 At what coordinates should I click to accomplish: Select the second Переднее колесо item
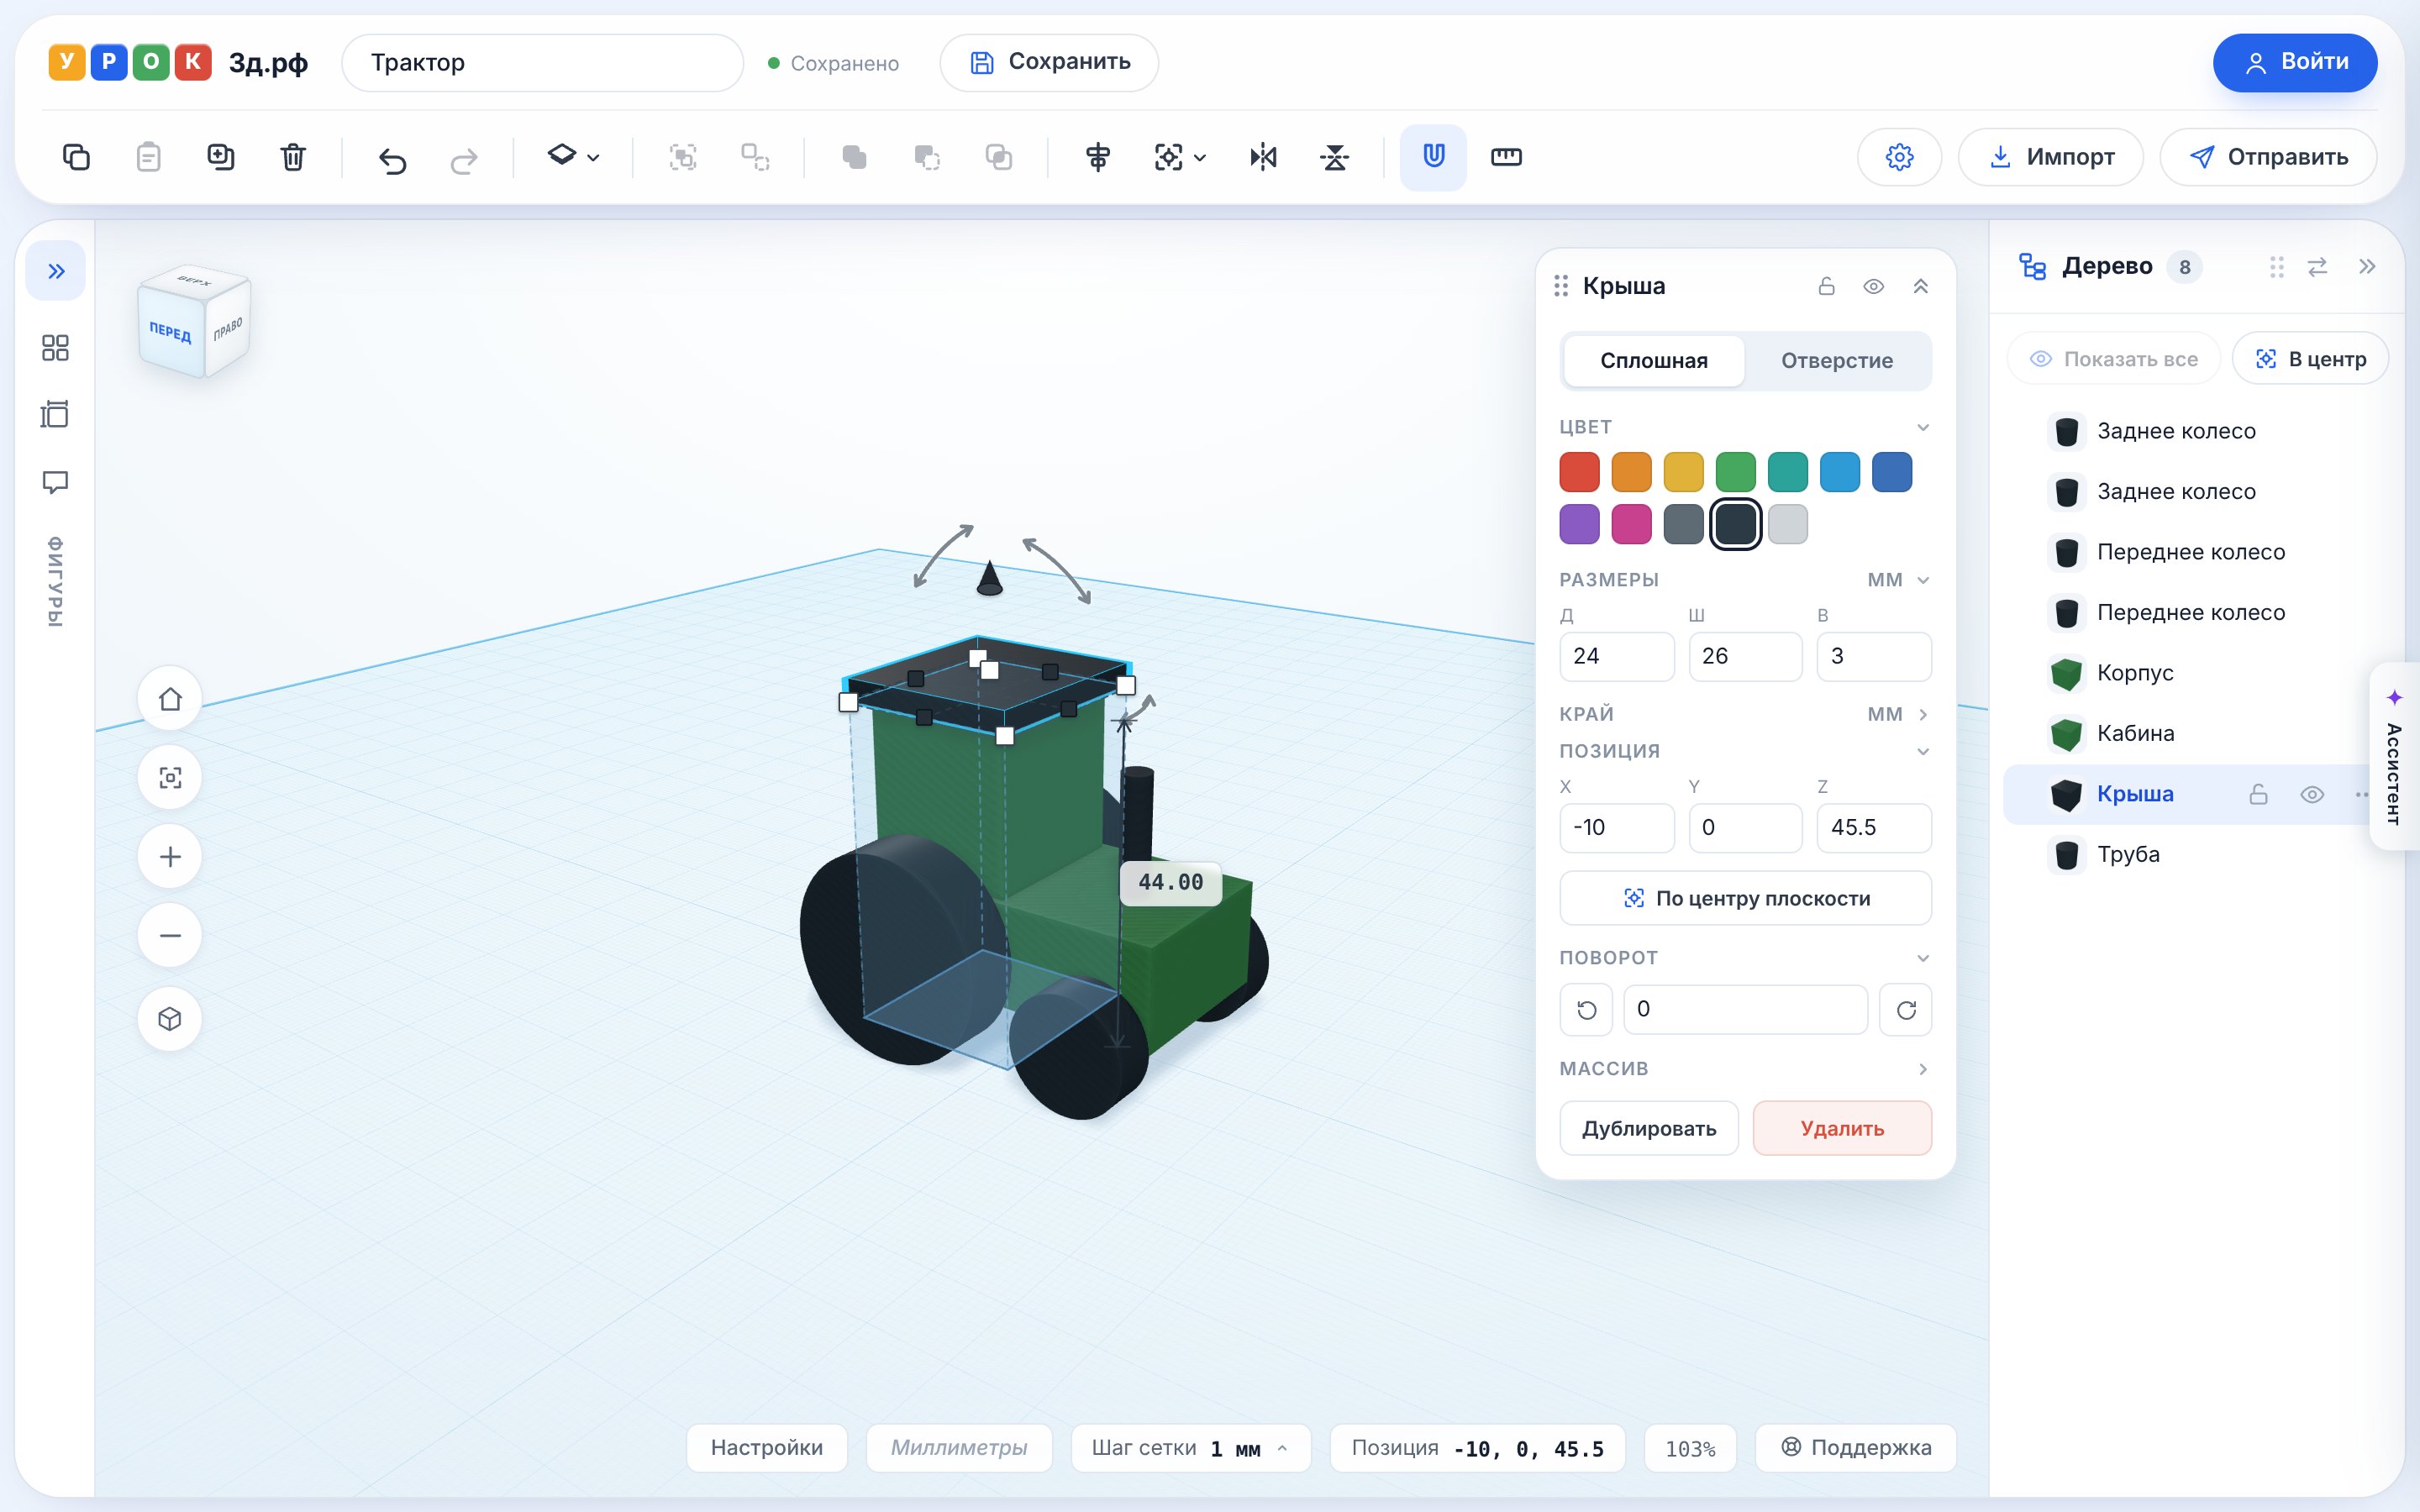coord(2194,613)
